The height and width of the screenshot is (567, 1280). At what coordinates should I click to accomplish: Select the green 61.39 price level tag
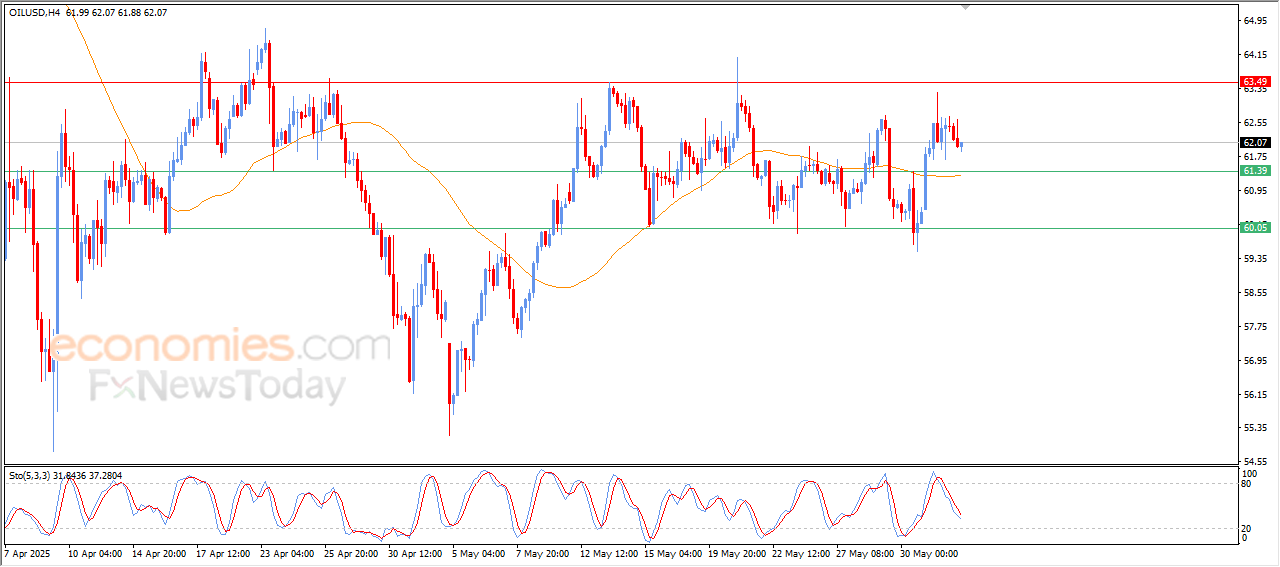1255,171
